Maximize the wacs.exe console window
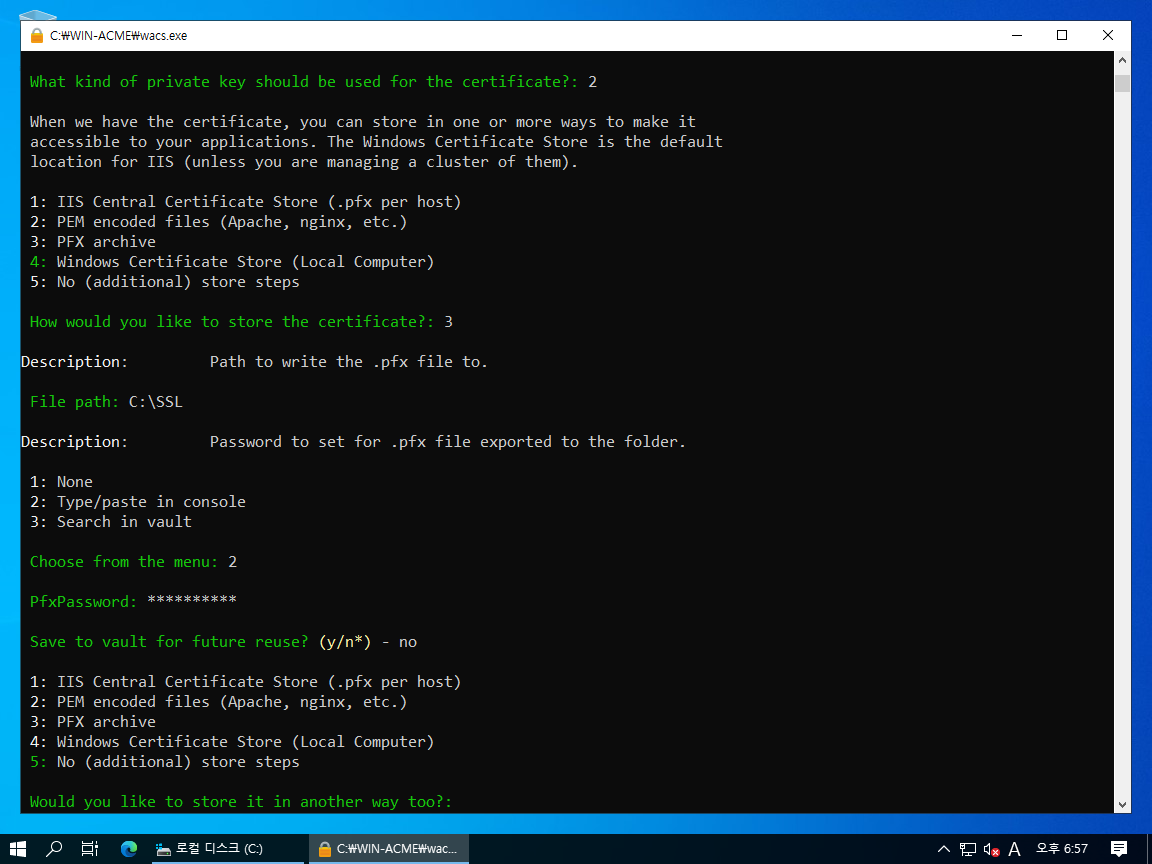The width and height of the screenshot is (1152, 864). [1062, 35]
